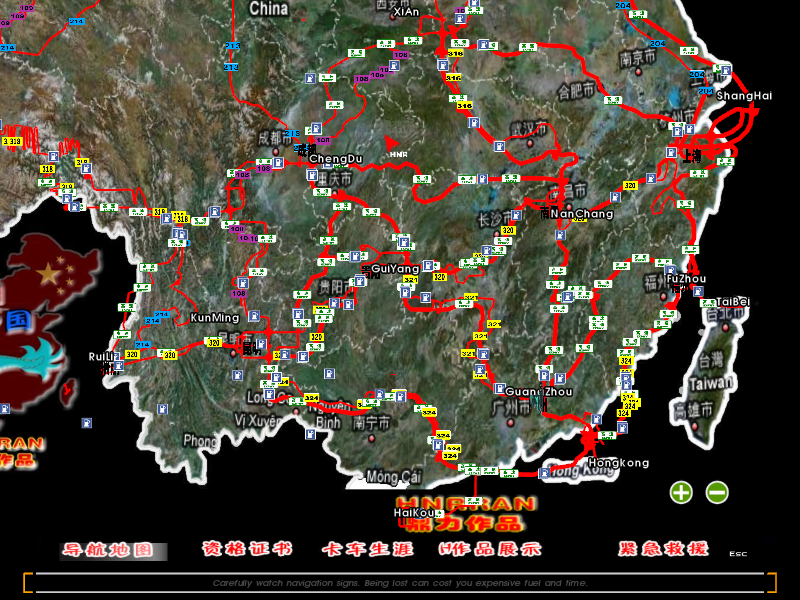This screenshot has height=600, width=800.
Task: Select gas station icon beside Hong Kong map label
Action: coord(545,472)
